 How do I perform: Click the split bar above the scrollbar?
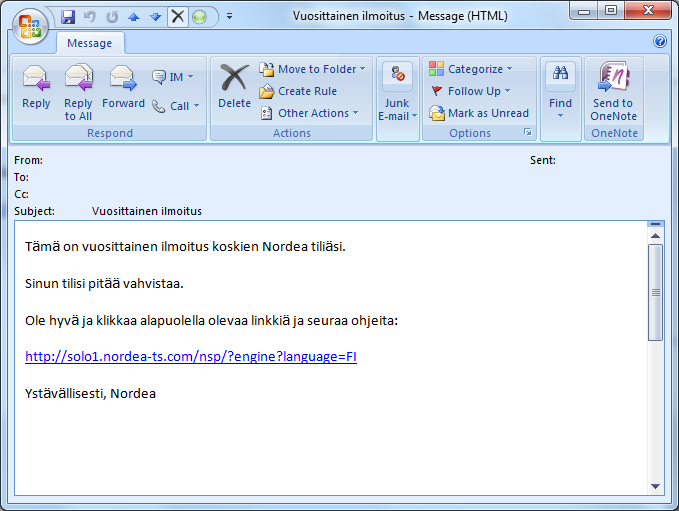point(655,224)
